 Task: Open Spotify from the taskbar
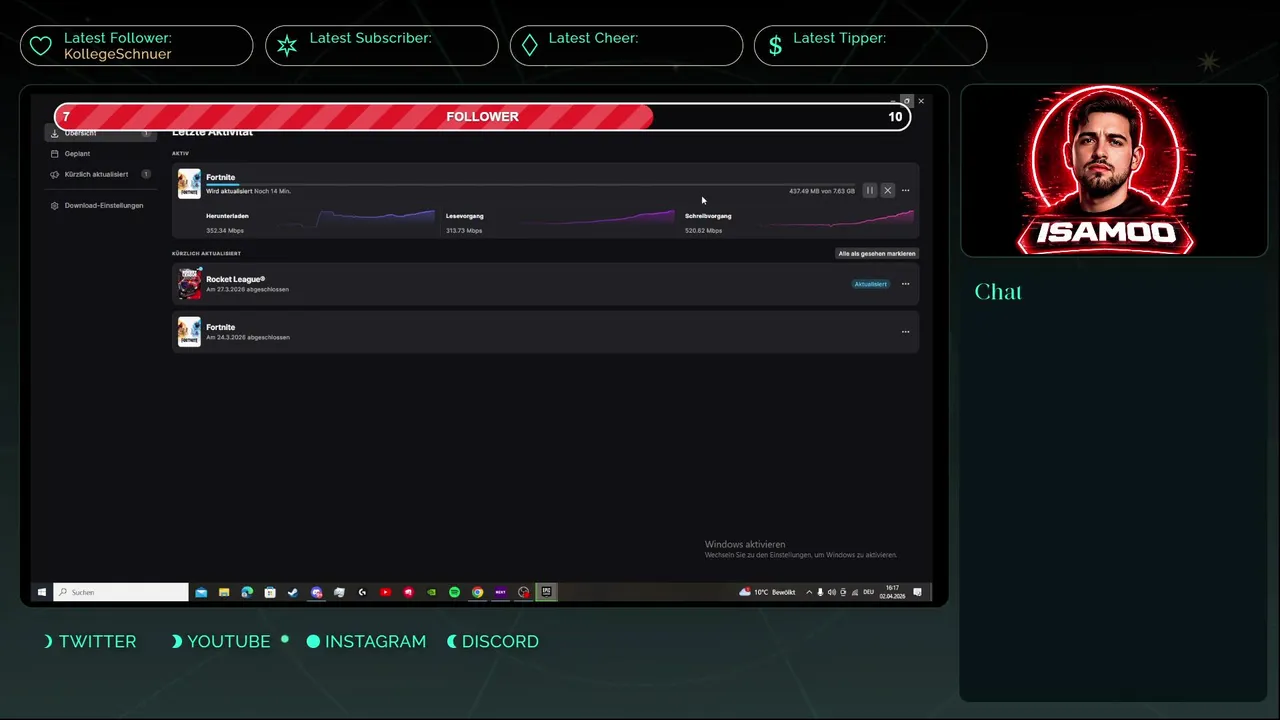454,592
